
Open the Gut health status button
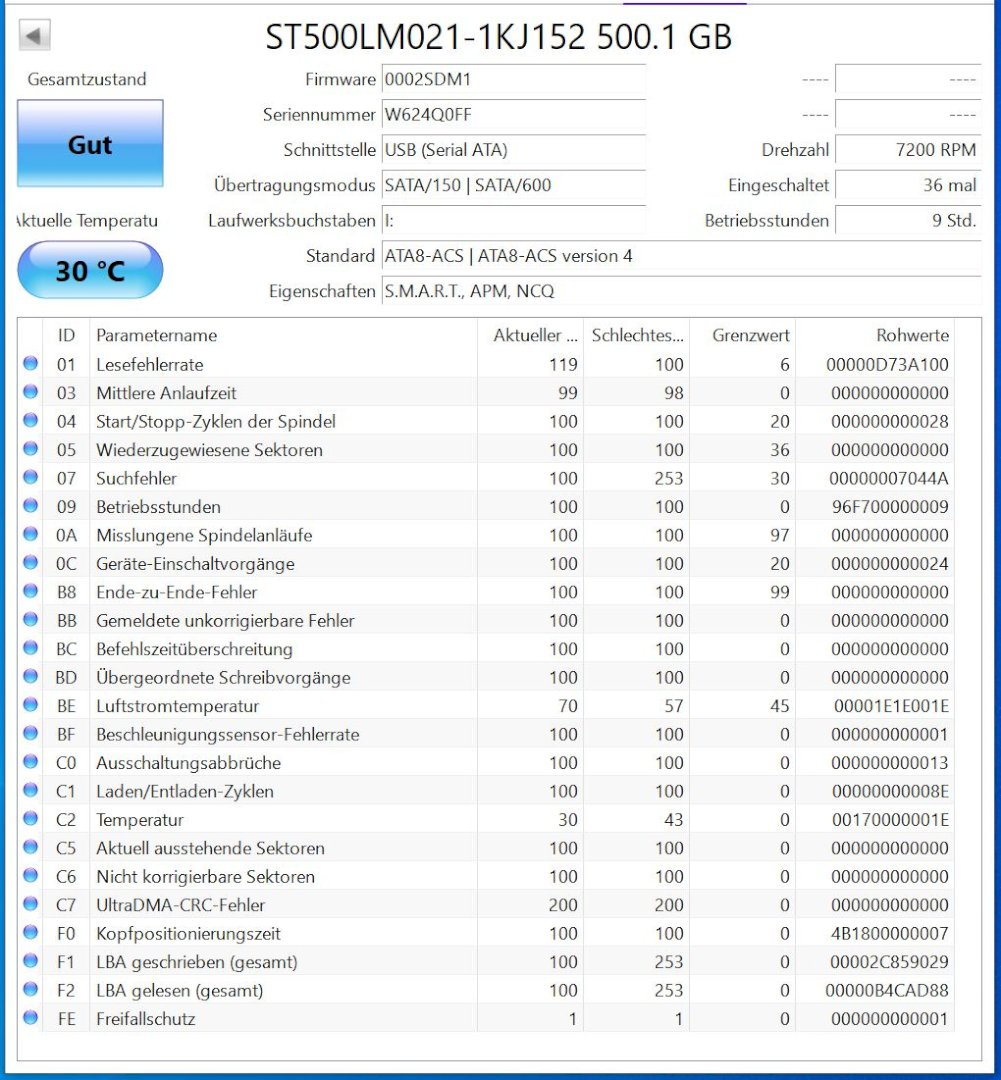coord(90,144)
